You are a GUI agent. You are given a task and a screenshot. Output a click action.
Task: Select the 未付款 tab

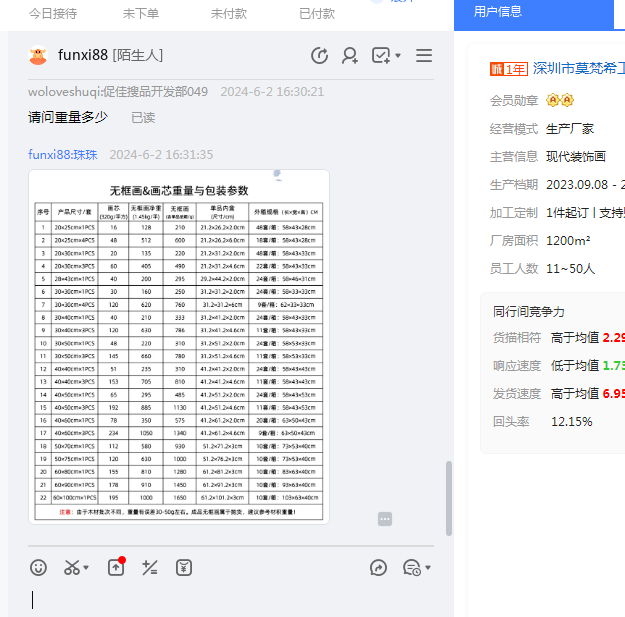tap(229, 13)
